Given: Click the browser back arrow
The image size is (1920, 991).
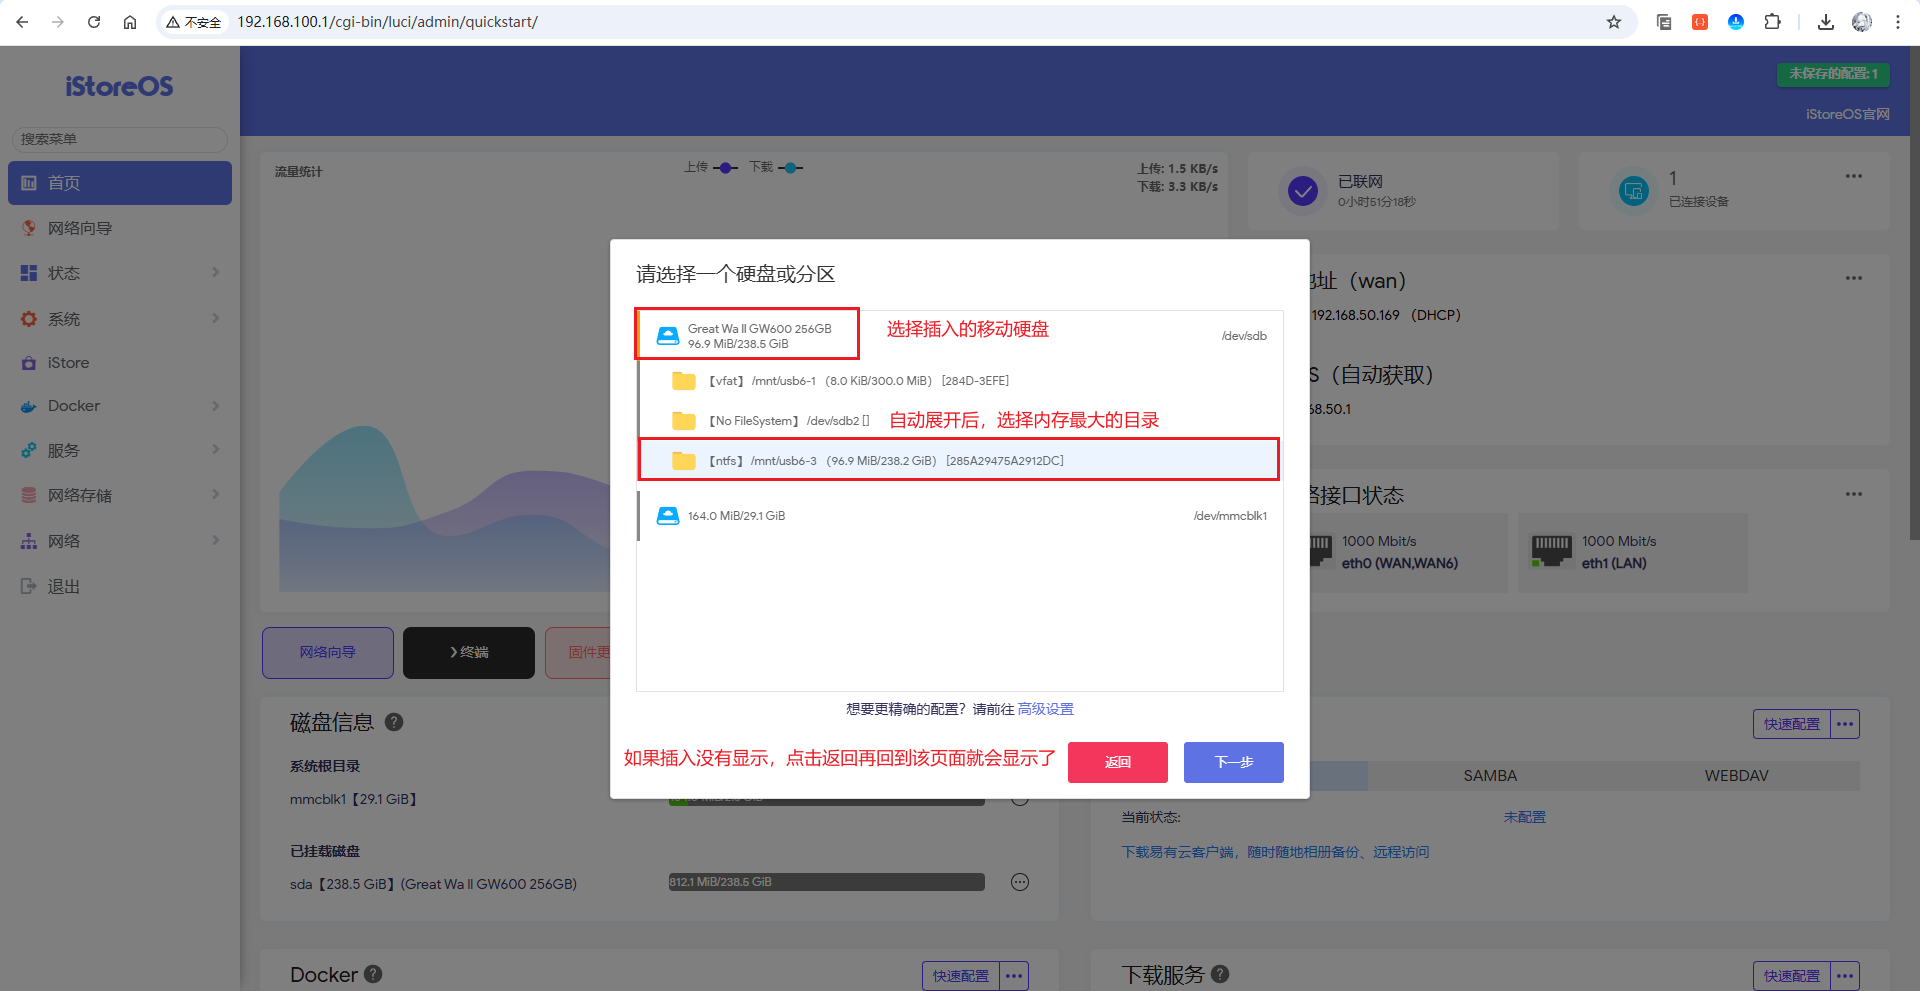Looking at the screenshot, I should pos(22,22).
